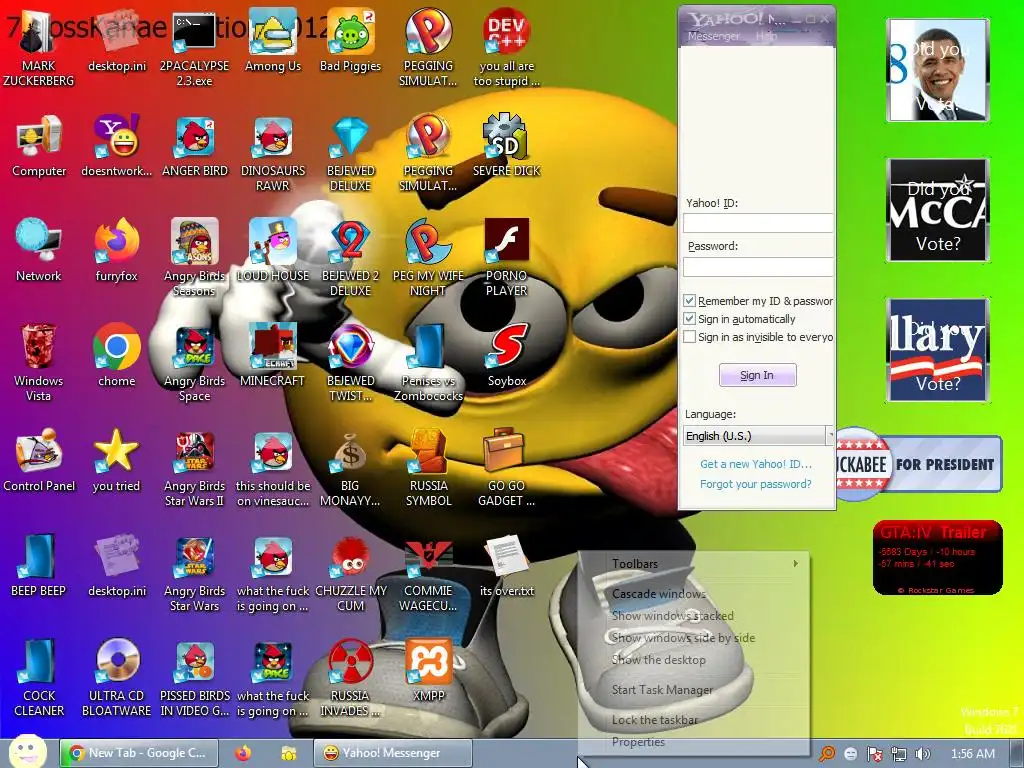Image resolution: width=1024 pixels, height=768 pixels.
Task: Click Forgot your password? link
Action: [x=756, y=484]
